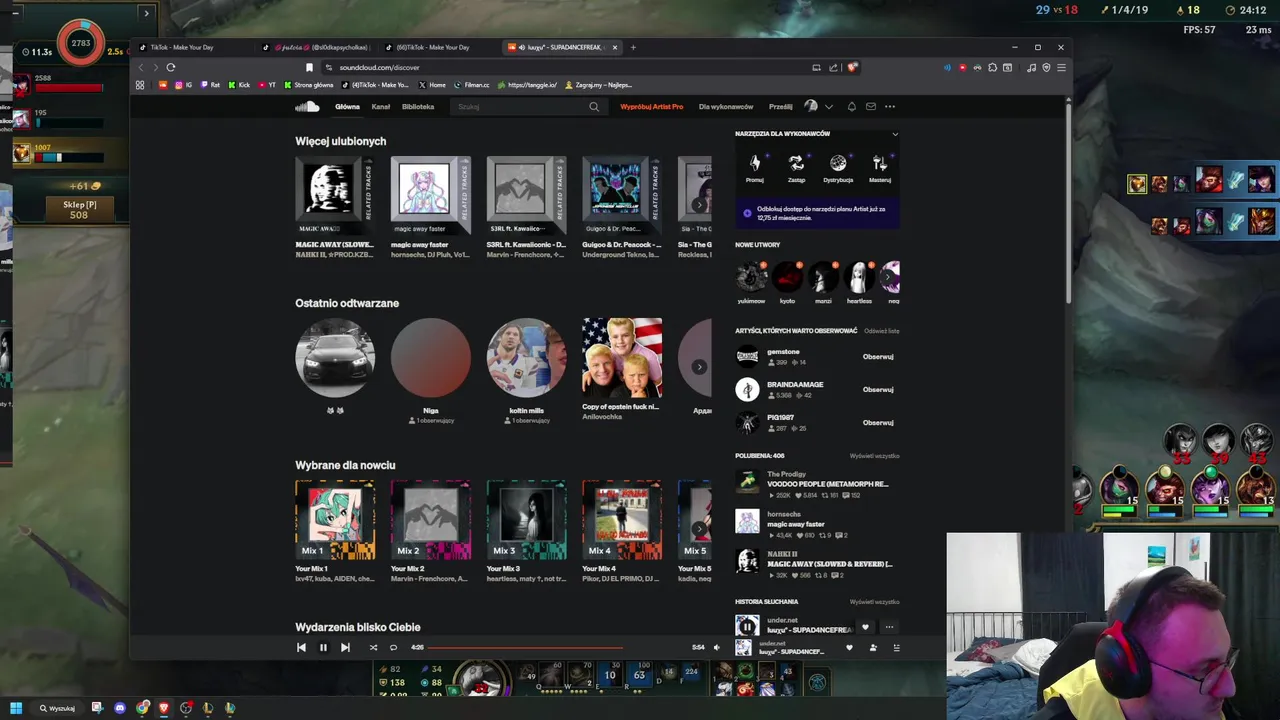Image resolution: width=1280 pixels, height=720 pixels.
Task: Click the Wyszukaj taskbar search box
Action: click(x=57, y=708)
